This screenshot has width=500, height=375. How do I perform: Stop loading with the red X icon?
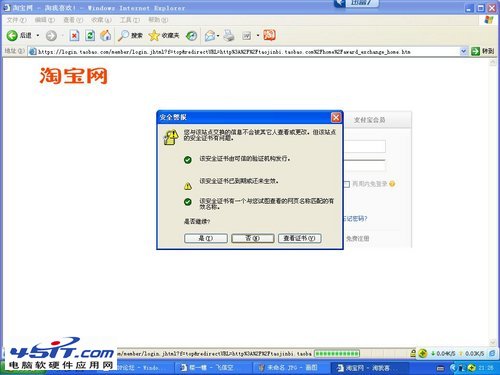point(74,35)
